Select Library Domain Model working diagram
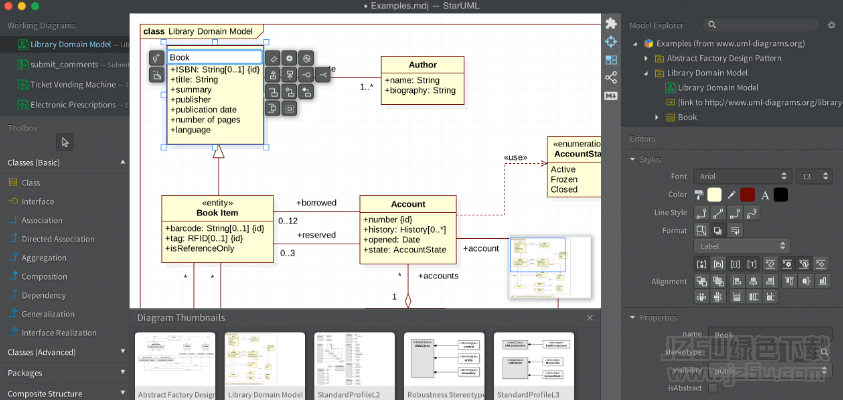The image size is (843, 400). click(x=65, y=44)
